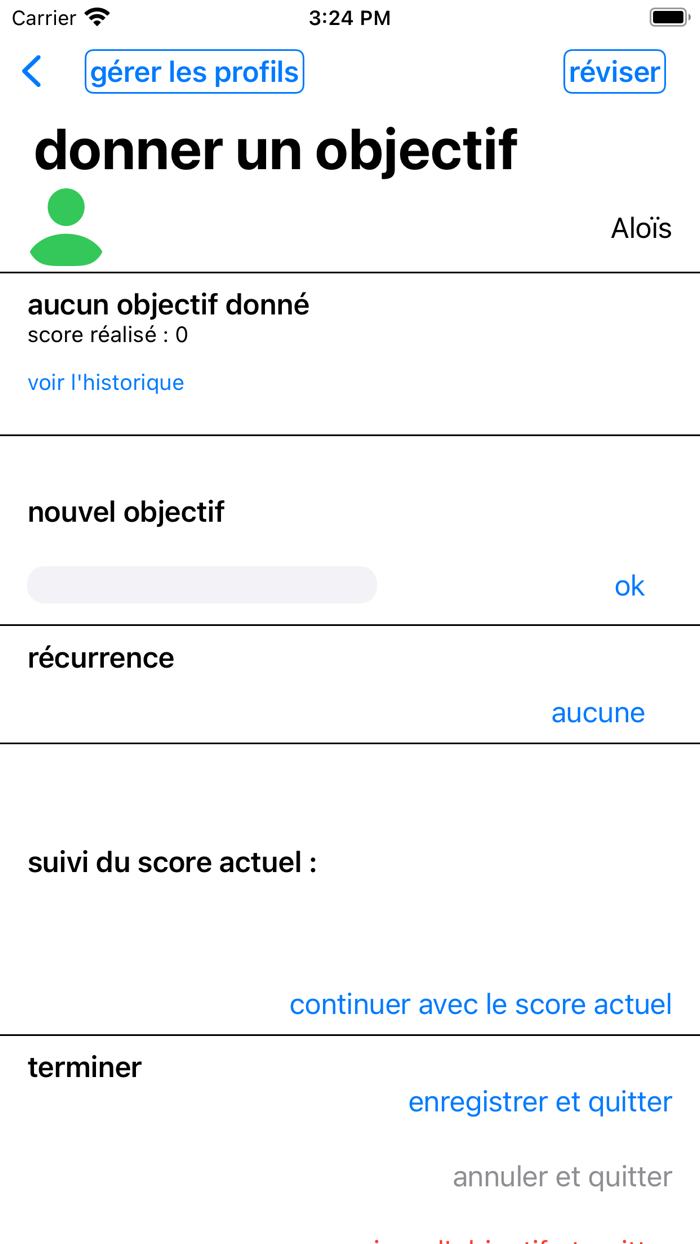
Task: Open the récurrence selector showing "aucune"
Action: [x=598, y=712]
